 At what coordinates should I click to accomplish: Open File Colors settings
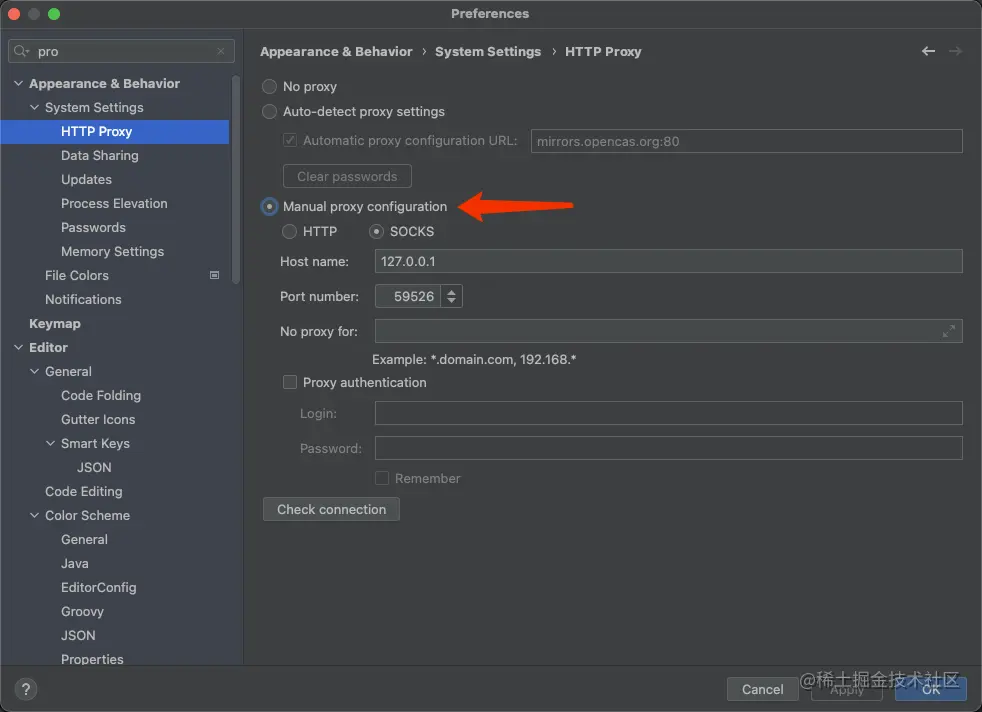pos(77,276)
